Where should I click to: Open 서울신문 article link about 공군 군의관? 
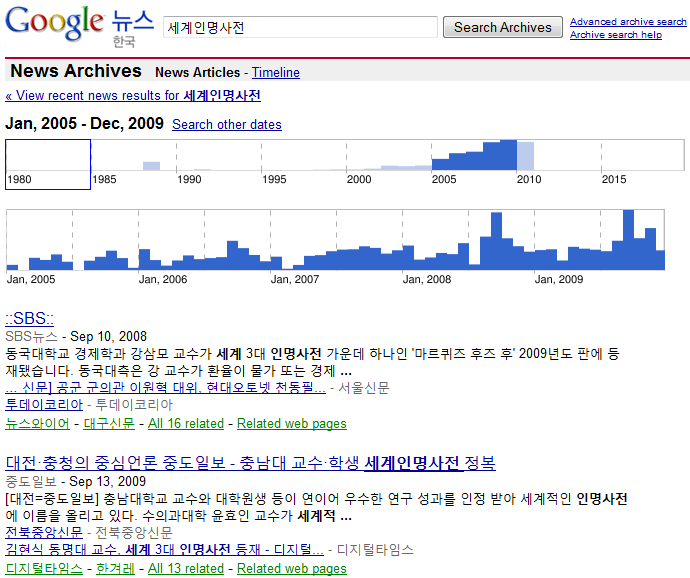tap(165, 388)
